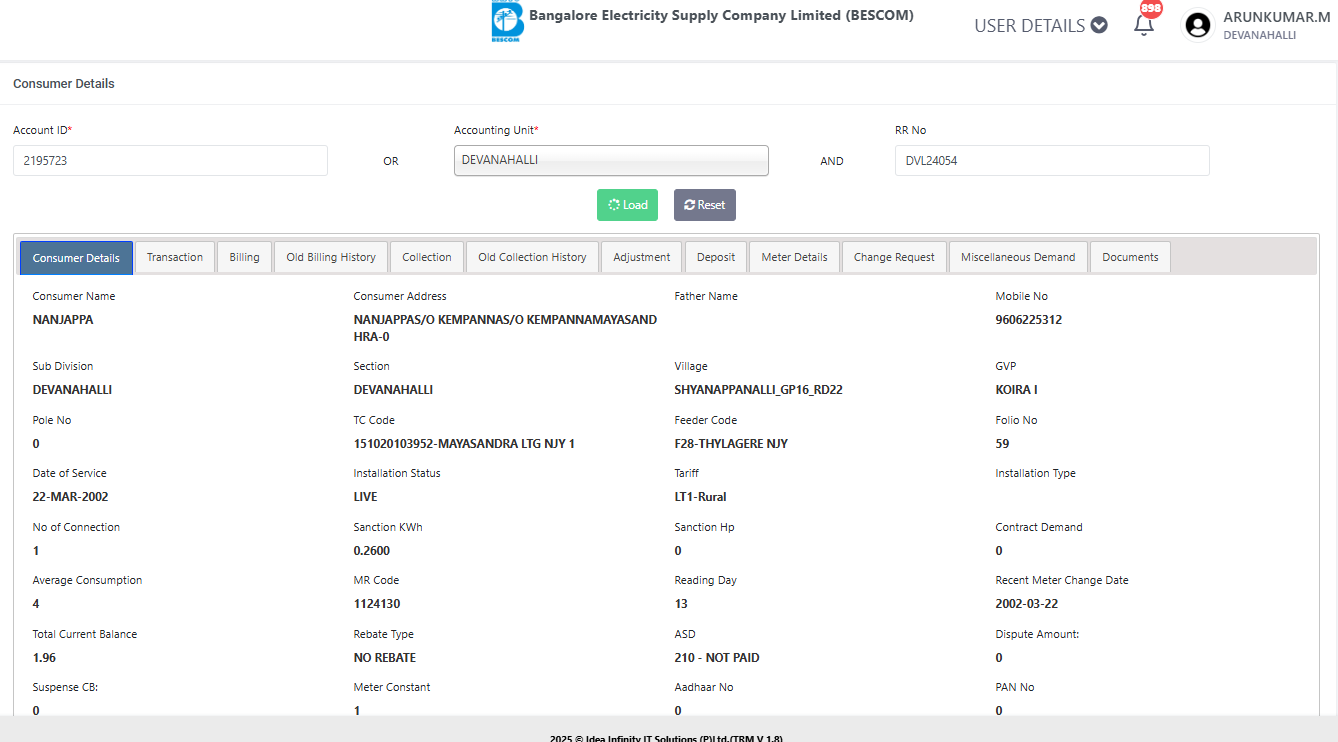Click MR Code value 1124130
The image size is (1338, 742).
coord(377,604)
